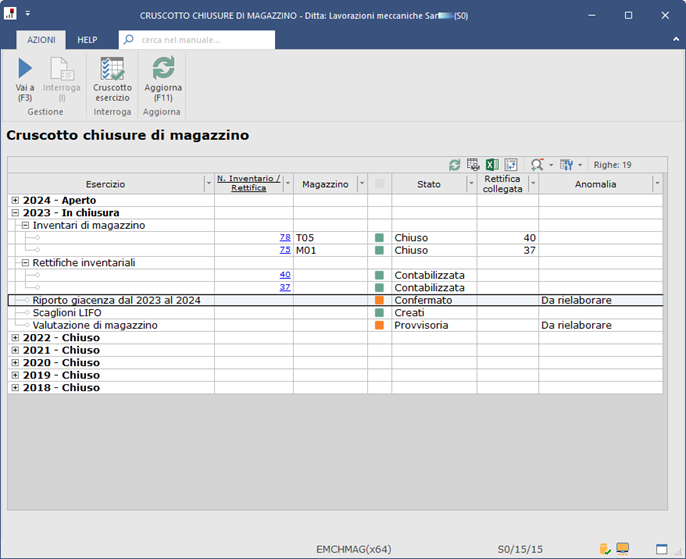This screenshot has width=686, height=559.
Task: Switch to the HELP ribbon tab
Action: pyautogui.click(x=87, y=40)
